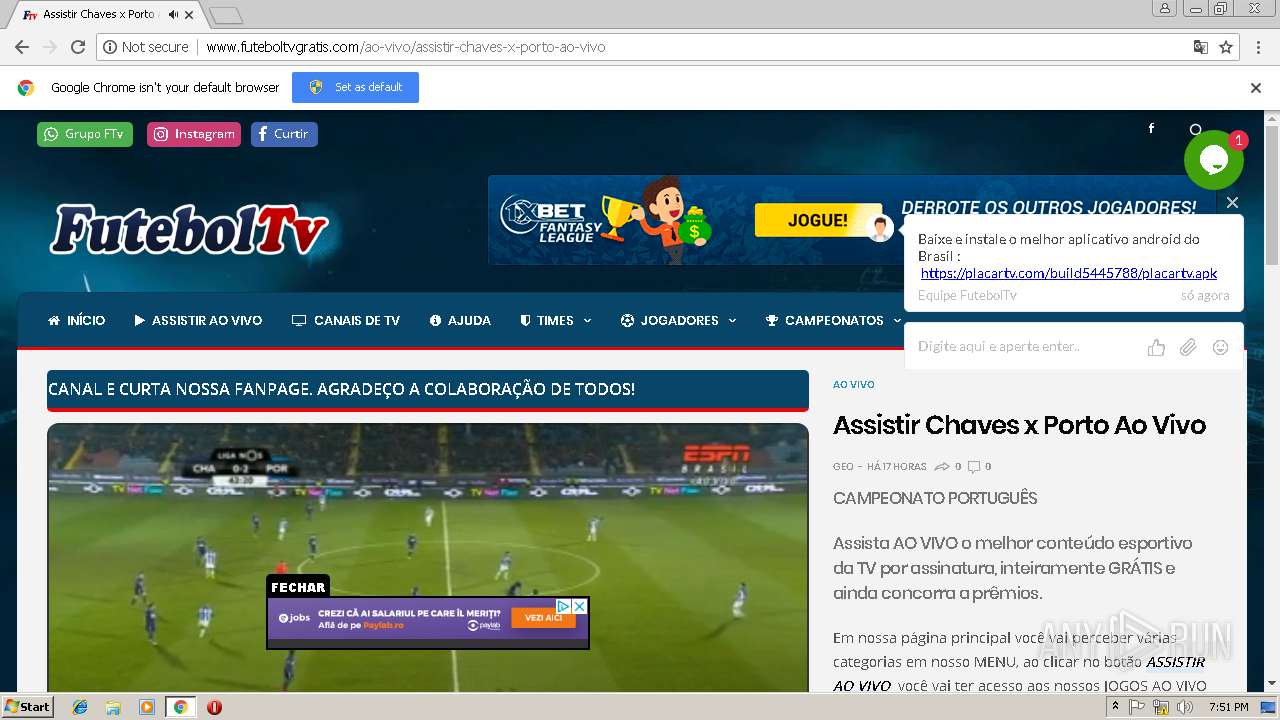Open the WhatsApp Grupo FTv button
The width and height of the screenshot is (1280, 720).
coord(85,134)
